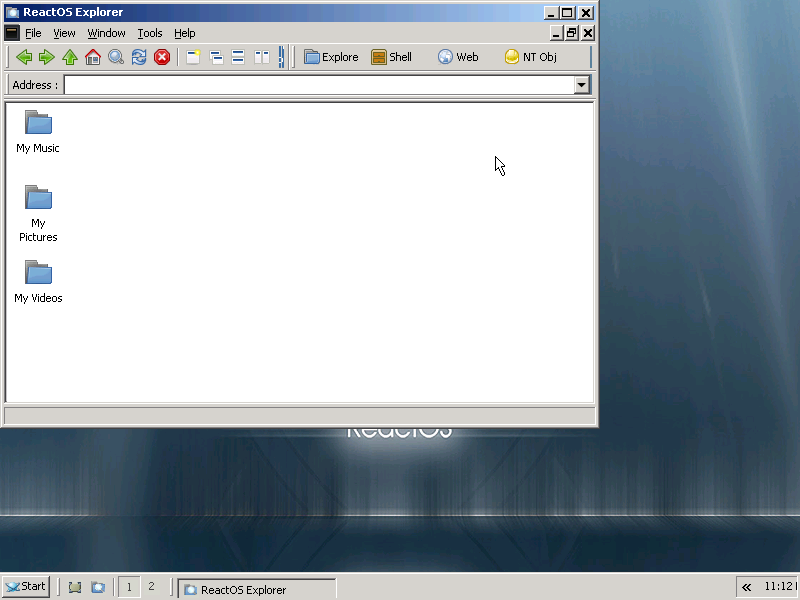
Task: Click the ReactOS Explorer taskbar button
Action: 257,589
